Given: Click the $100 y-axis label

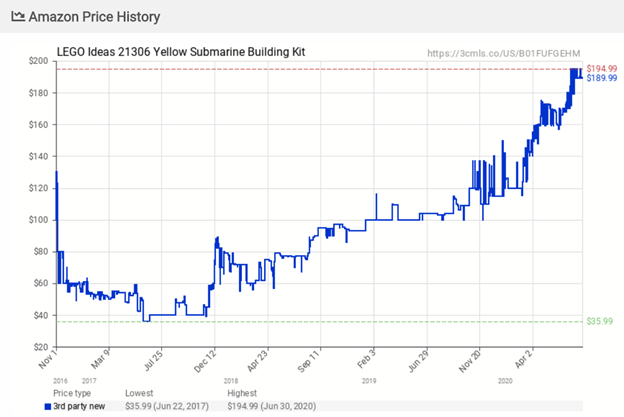Looking at the screenshot, I should (x=37, y=220).
